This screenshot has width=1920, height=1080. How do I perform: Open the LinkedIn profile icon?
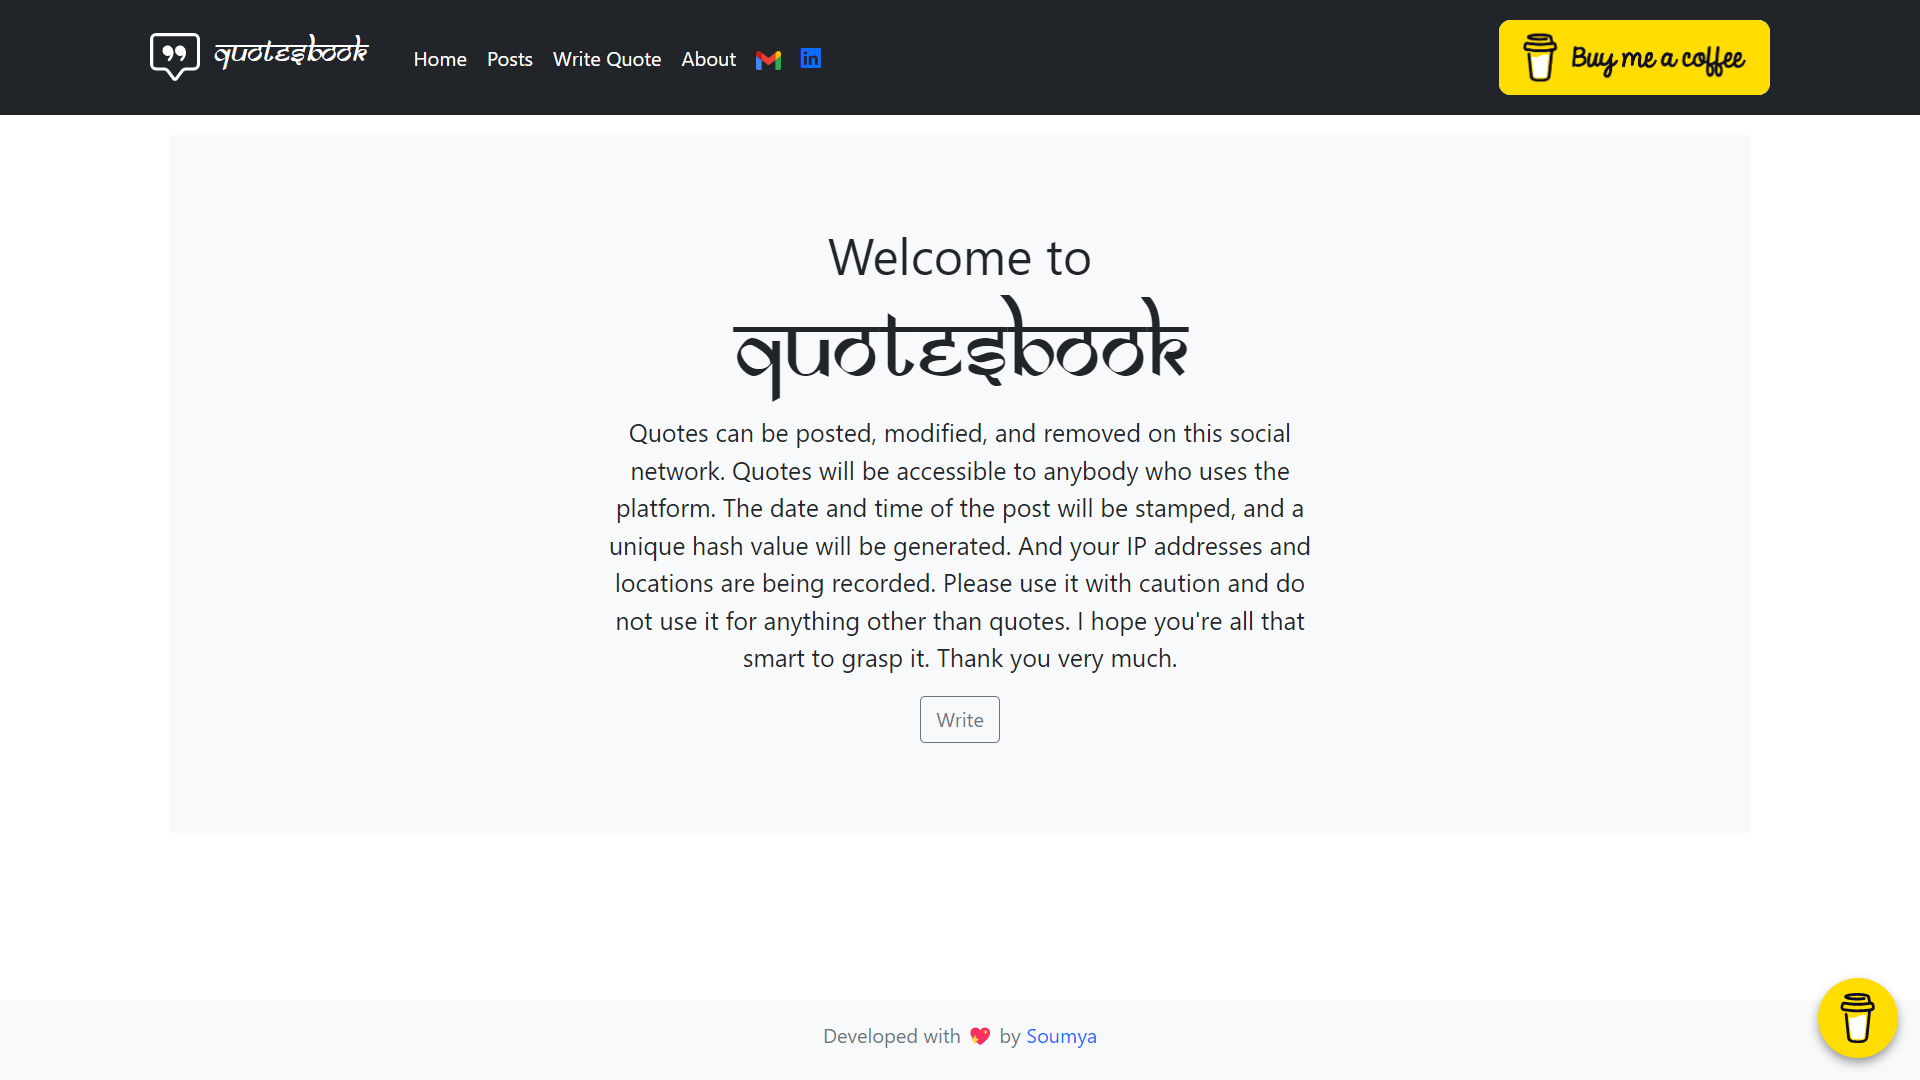pyautogui.click(x=811, y=59)
